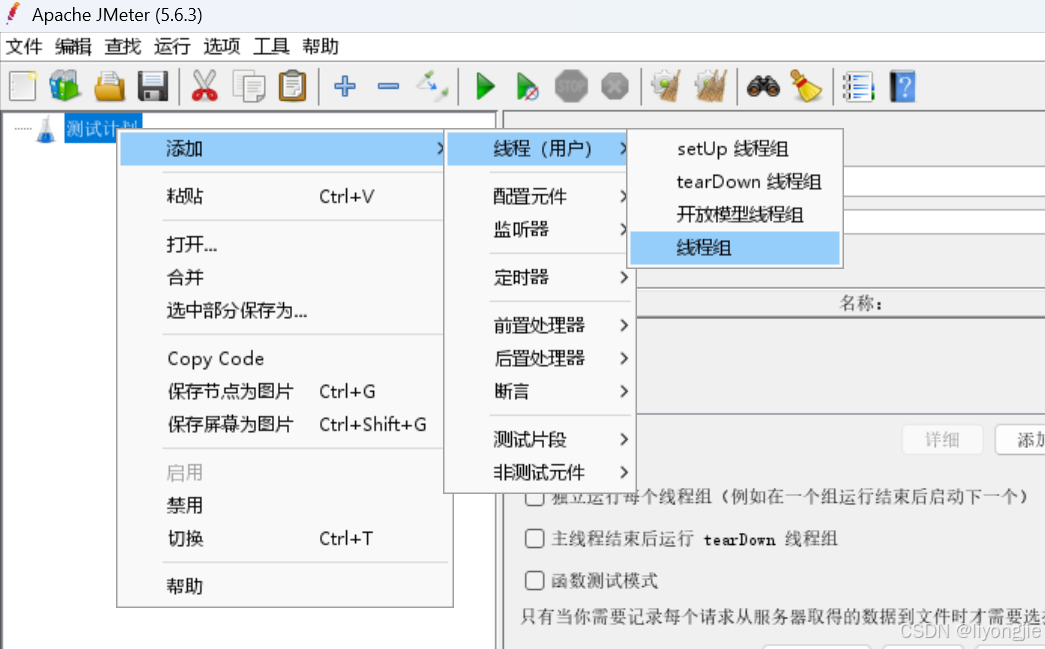
Task: Expand 监听器 submenu
Action: tap(538, 229)
